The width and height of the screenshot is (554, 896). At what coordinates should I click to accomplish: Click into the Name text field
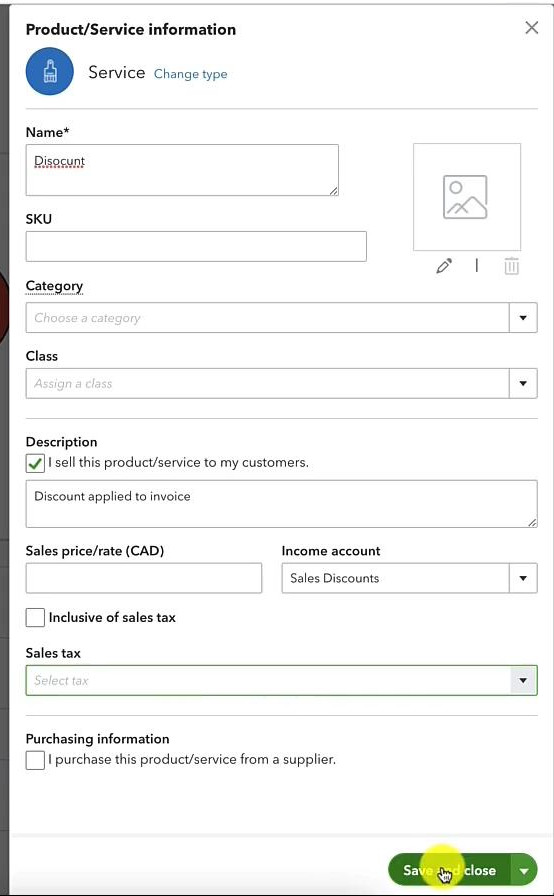tap(182, 170)
